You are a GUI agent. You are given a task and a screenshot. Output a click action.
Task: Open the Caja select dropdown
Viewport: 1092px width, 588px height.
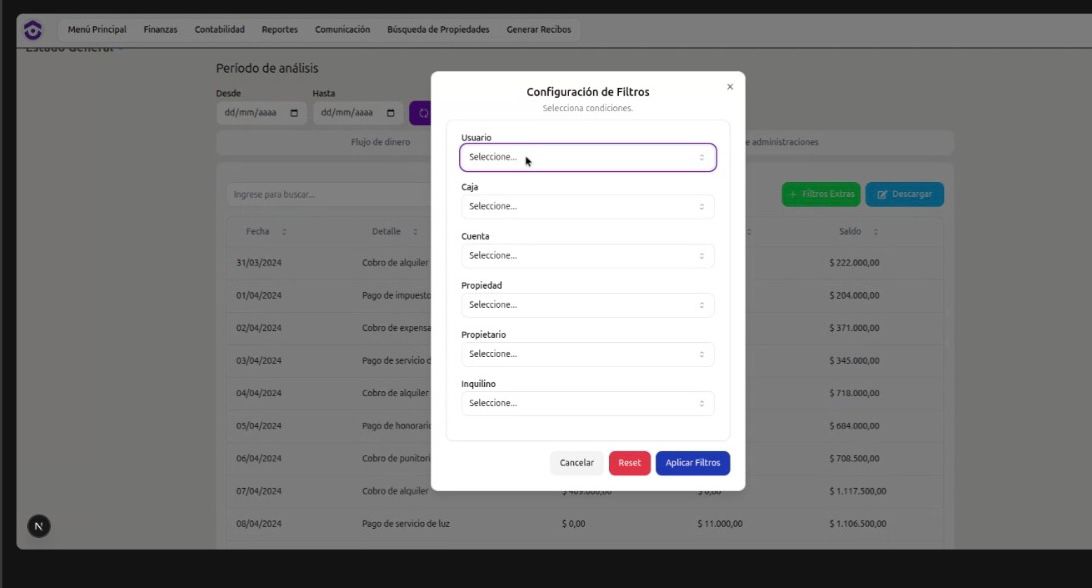point(587,206)
